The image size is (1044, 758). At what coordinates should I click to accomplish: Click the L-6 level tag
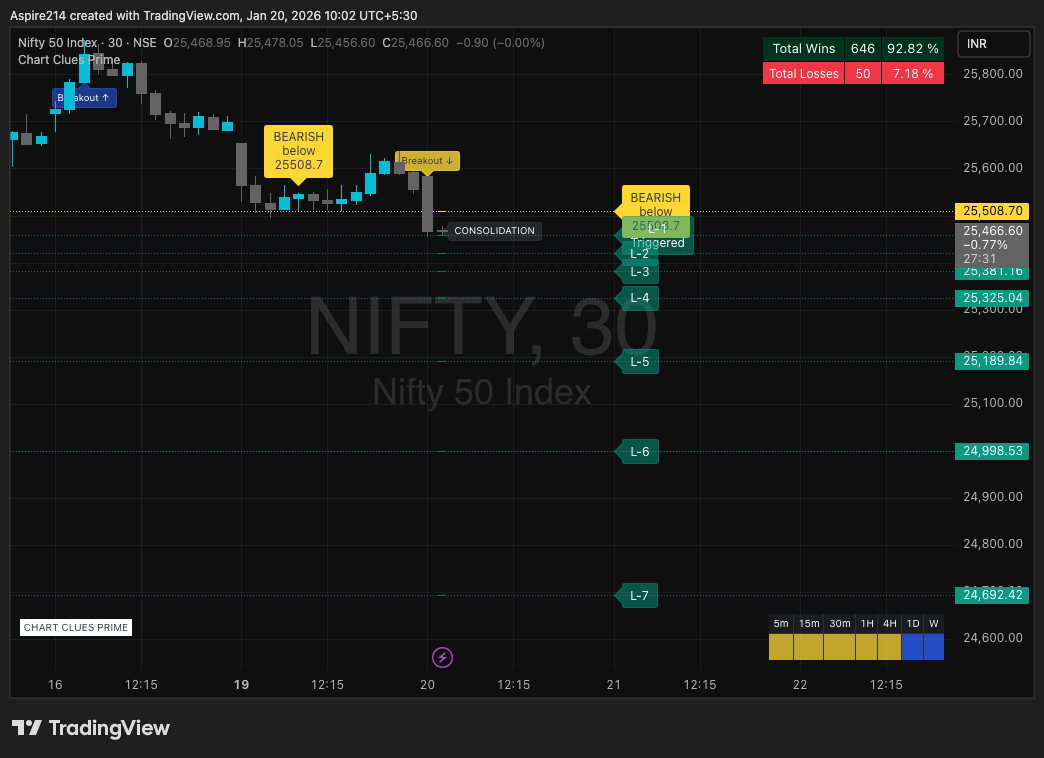pos(639,452)
